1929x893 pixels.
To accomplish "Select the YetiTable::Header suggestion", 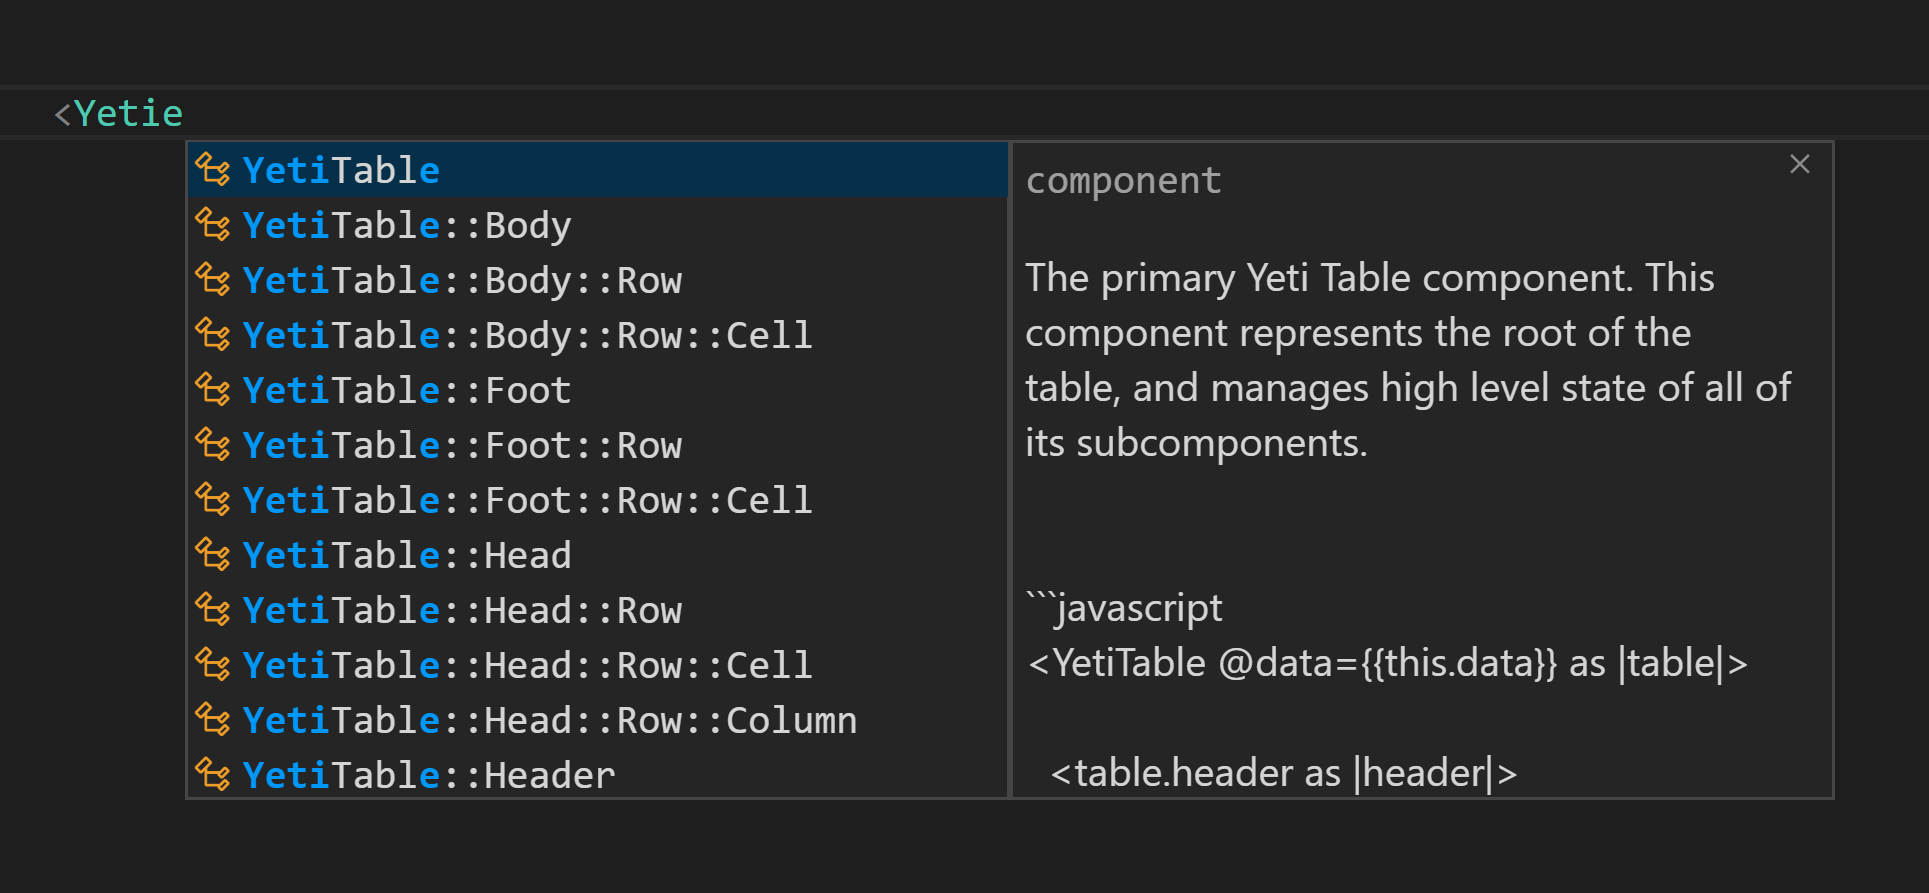I will (x=428, y=776).
